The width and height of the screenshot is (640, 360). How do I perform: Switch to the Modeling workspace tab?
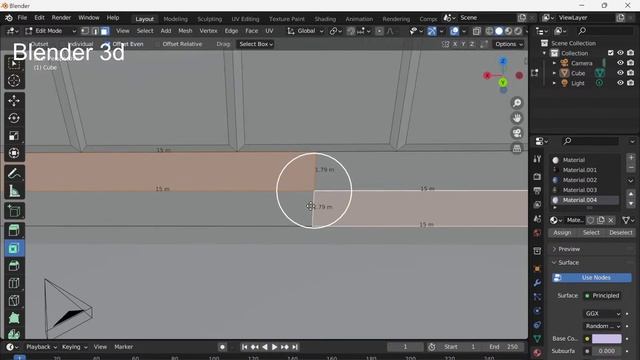(176, 19)
